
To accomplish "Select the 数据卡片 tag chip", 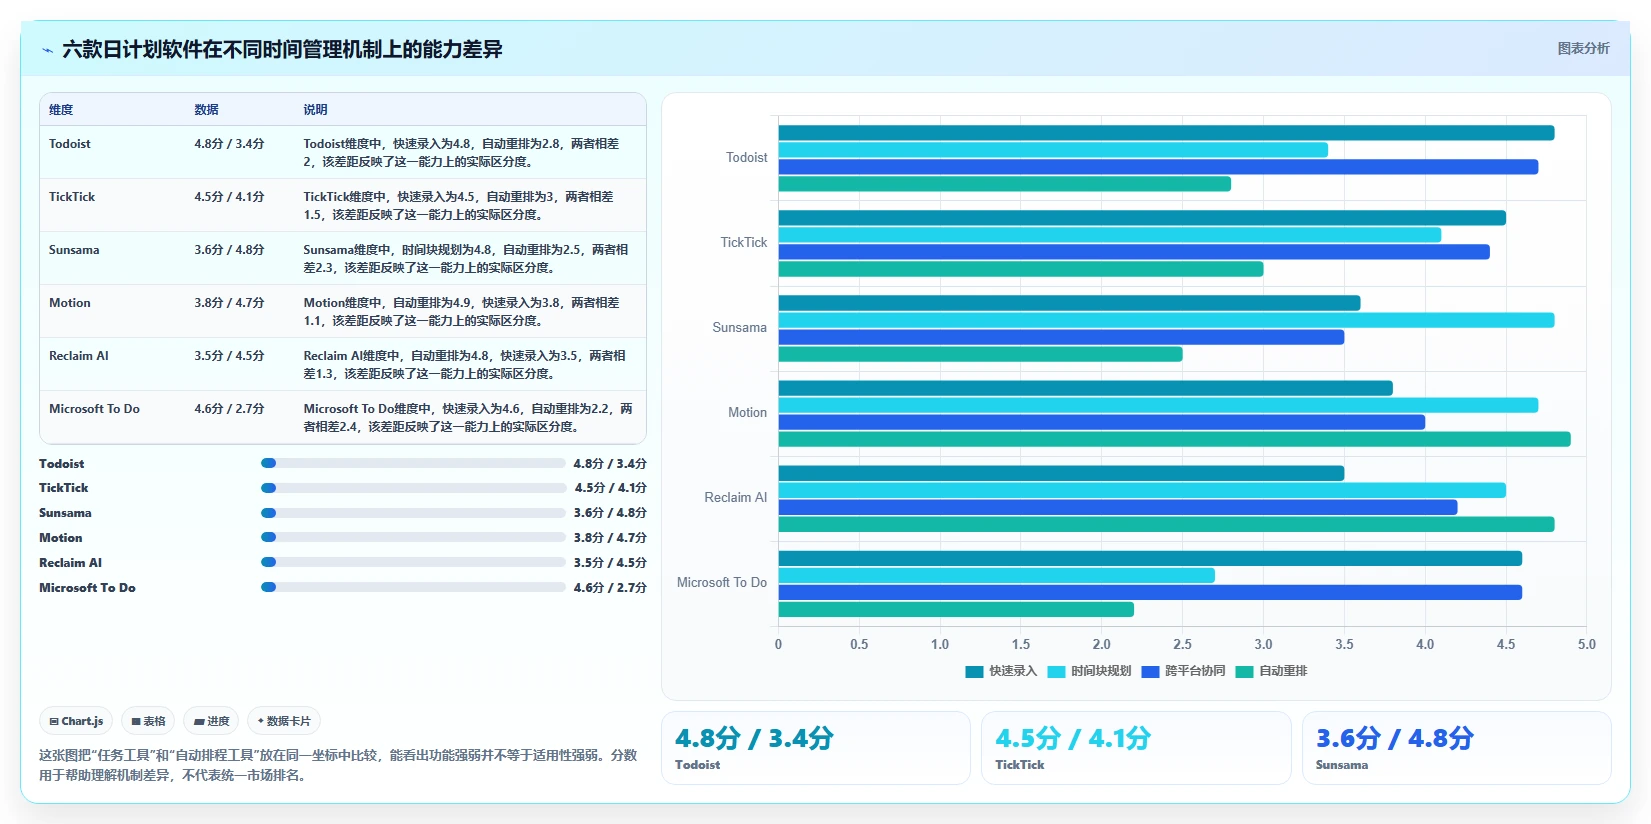I will click(x=284, y=721).
